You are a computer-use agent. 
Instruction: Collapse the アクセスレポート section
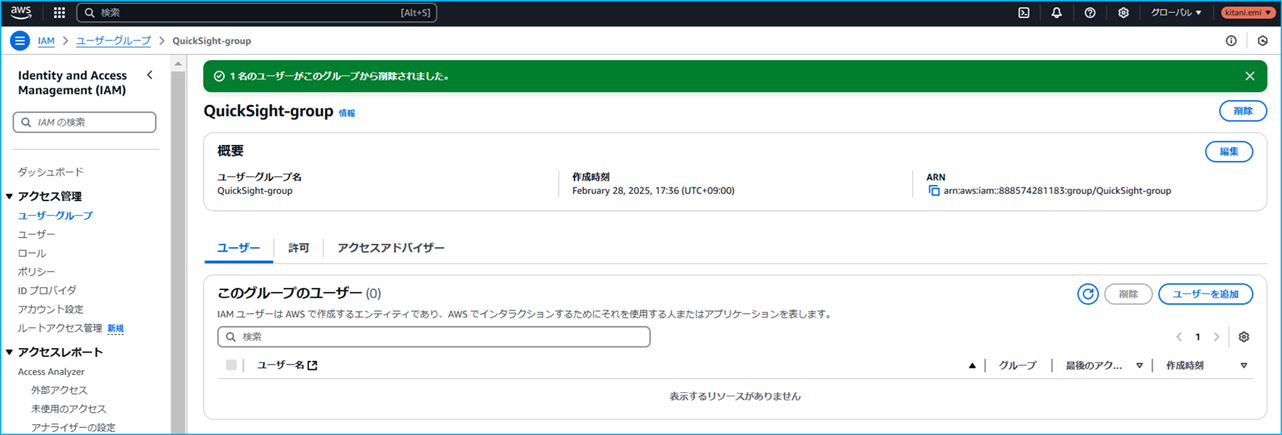pyautogui.click(x=9, y=352)
